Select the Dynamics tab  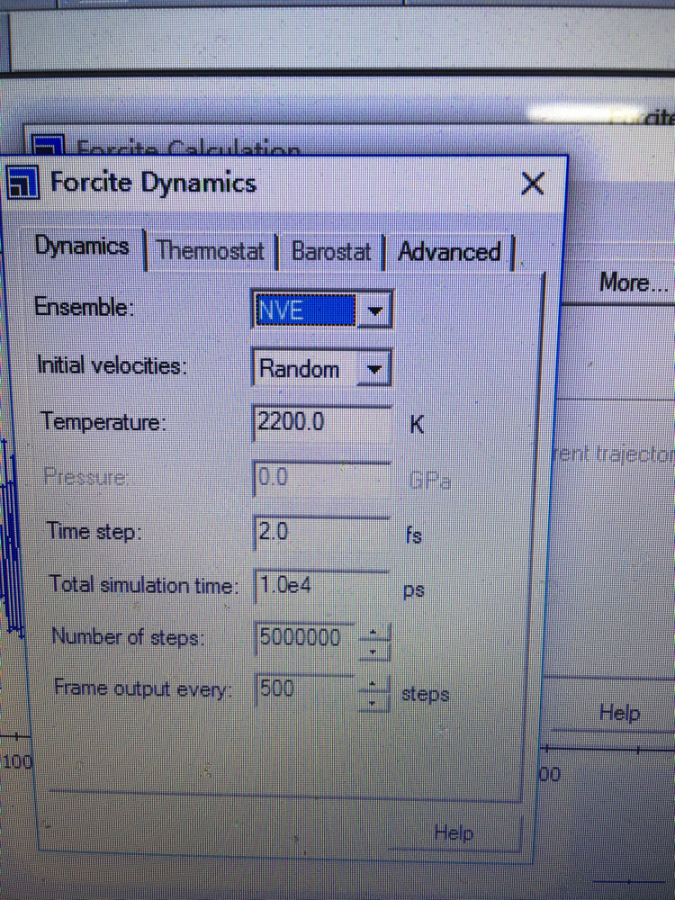click(82, 246)
